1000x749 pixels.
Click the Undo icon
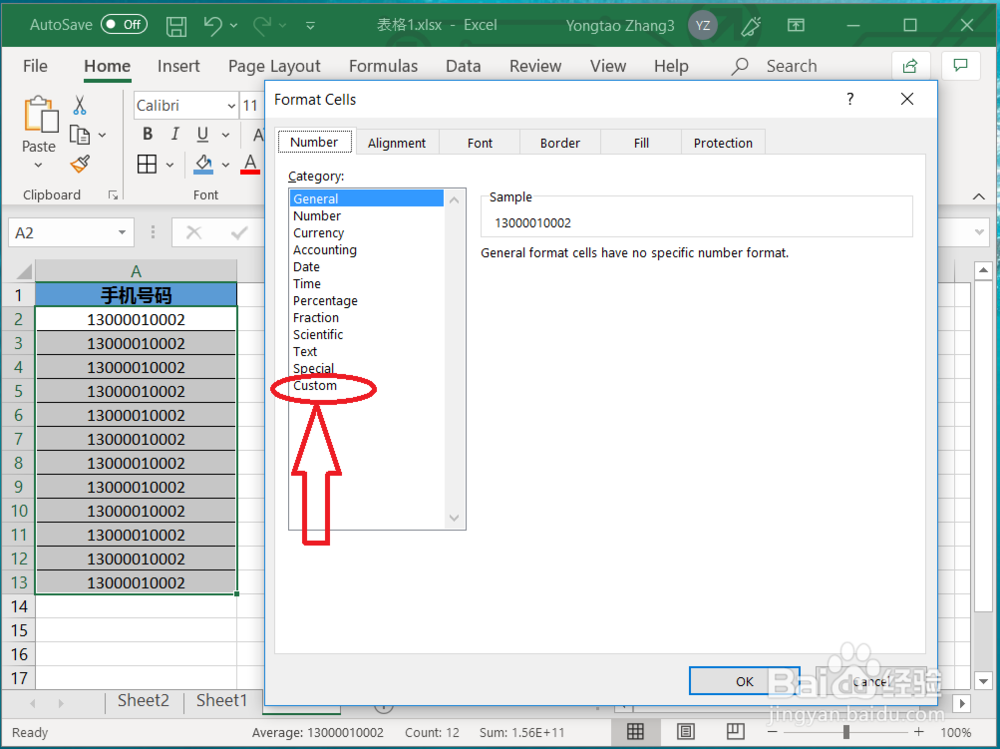pyautogui.click(x=214, y=26)
